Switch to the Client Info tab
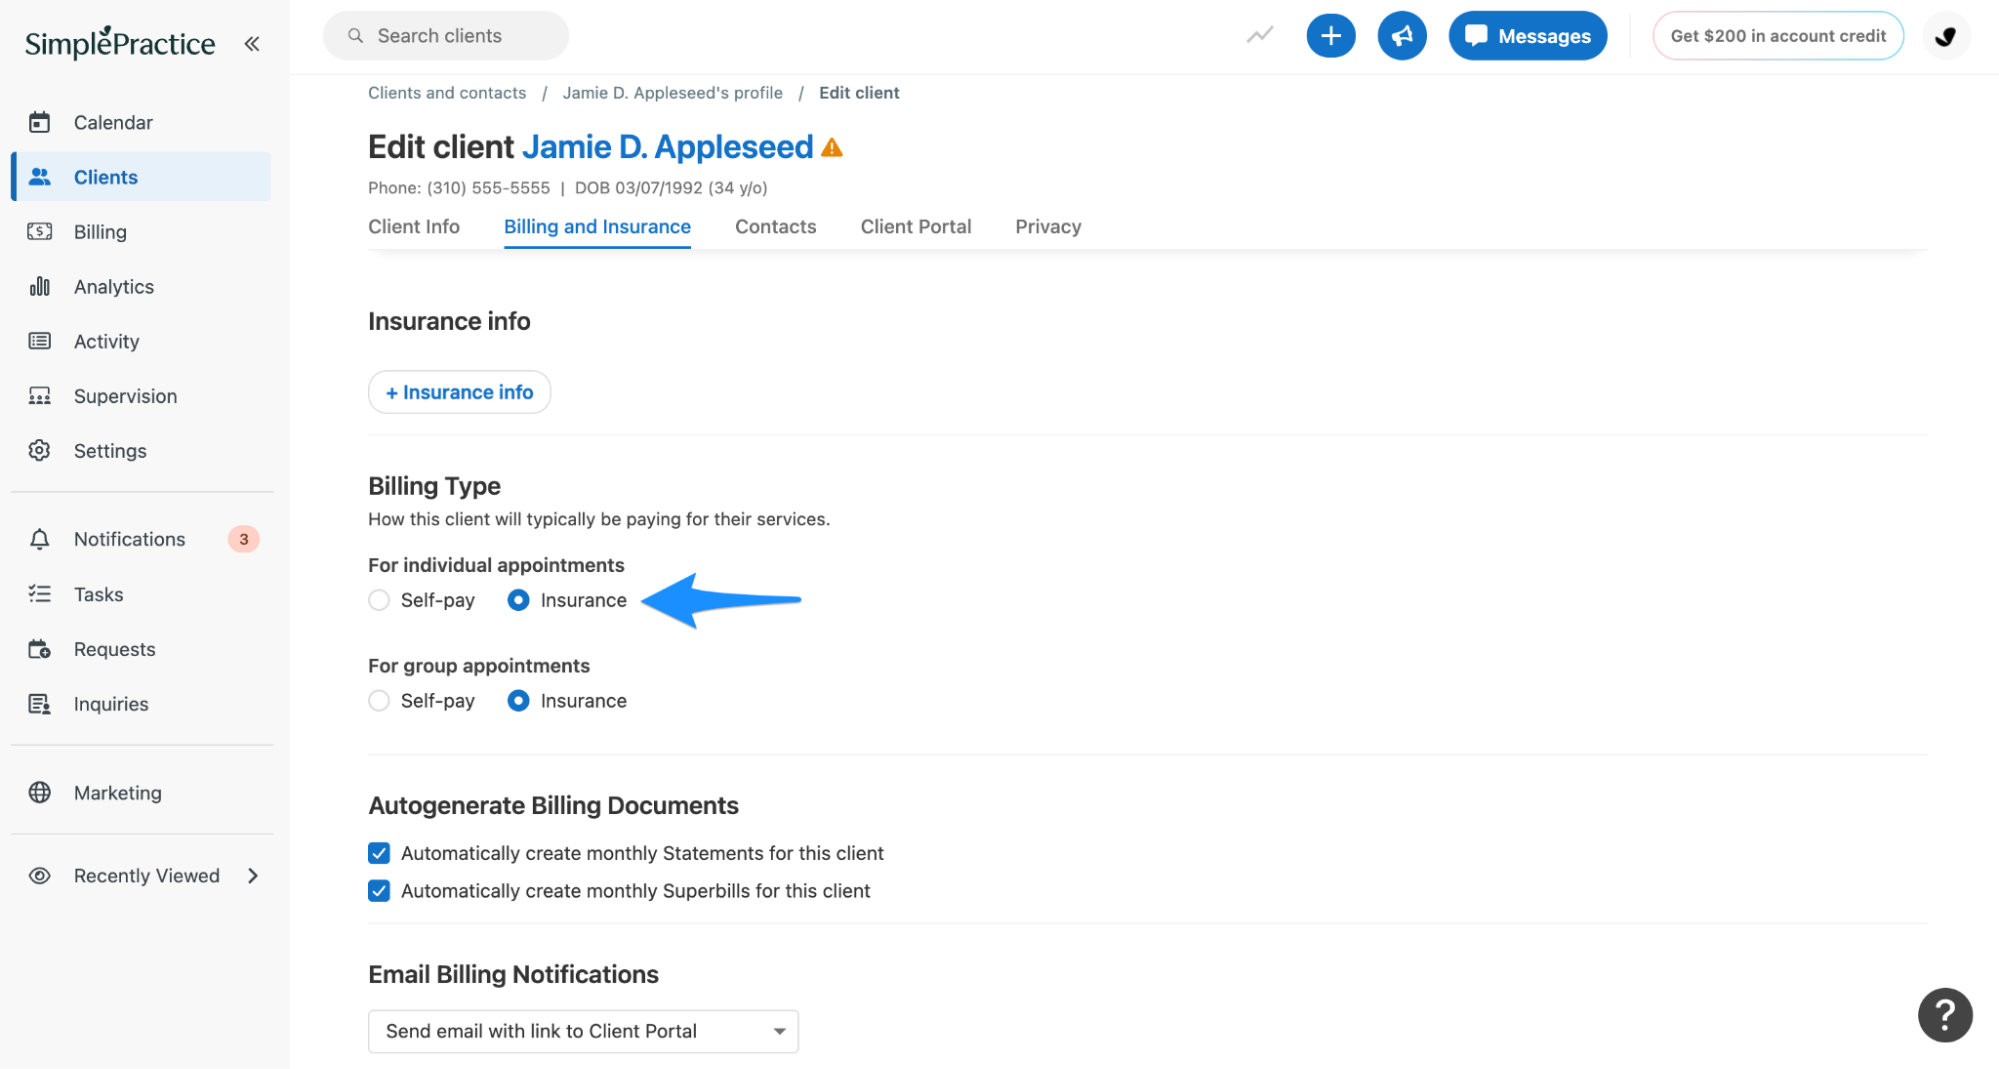This screenshot has height=1069, width=1999. (x=414, y=227)
